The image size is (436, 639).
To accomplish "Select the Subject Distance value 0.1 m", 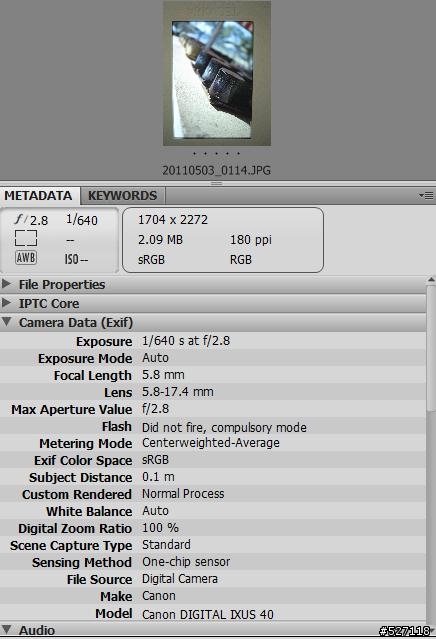I will pos(158,477).
